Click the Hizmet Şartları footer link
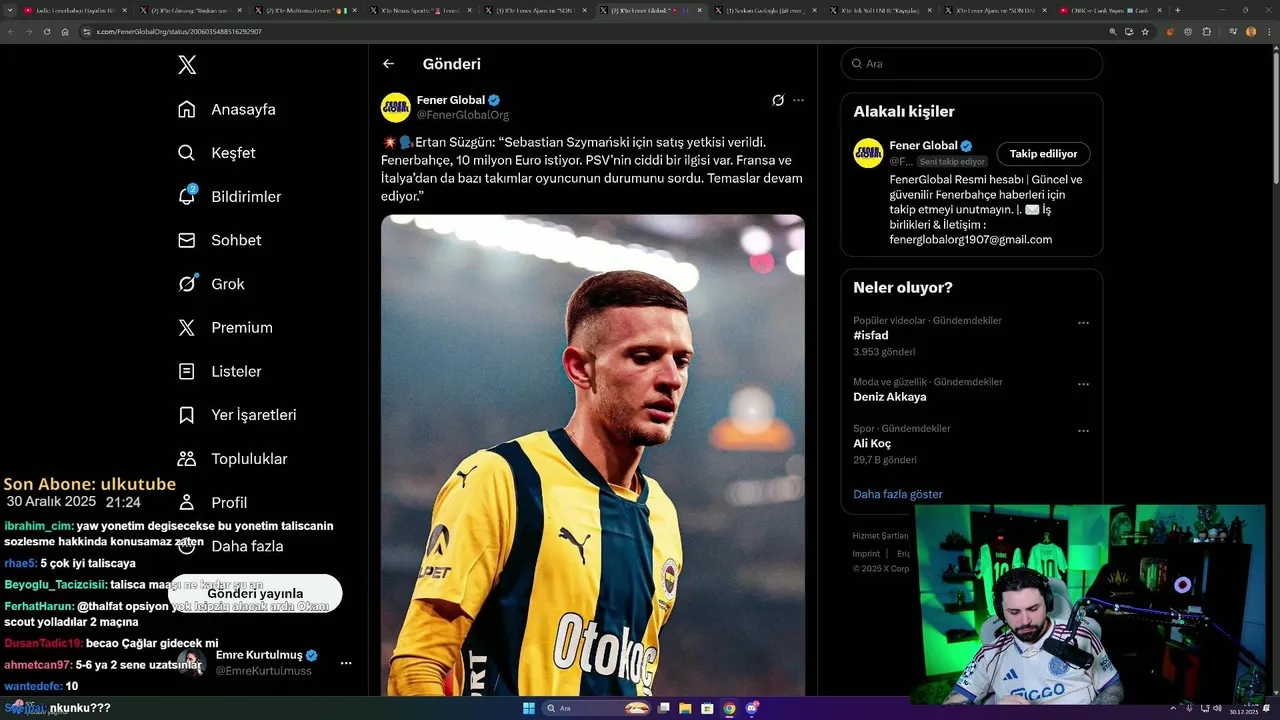Screen dimensions: 1280x720 tap(881, 536)
